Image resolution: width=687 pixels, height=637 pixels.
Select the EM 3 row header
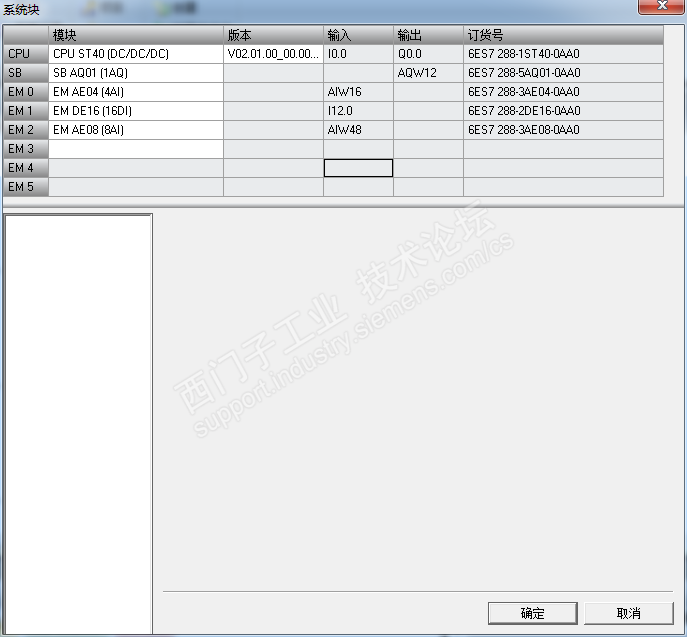point(26,149)
